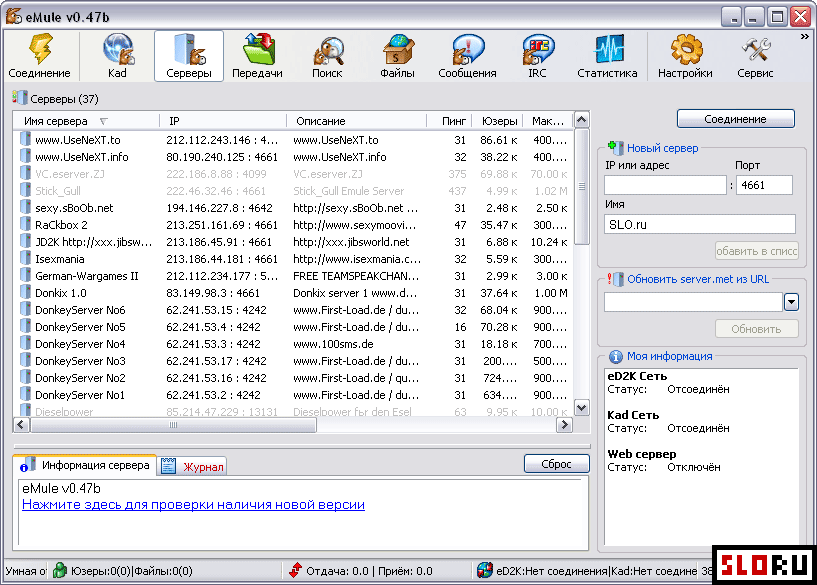Click the Обновить server.met icon
817x585 pixels.
(x=616, y=279)
